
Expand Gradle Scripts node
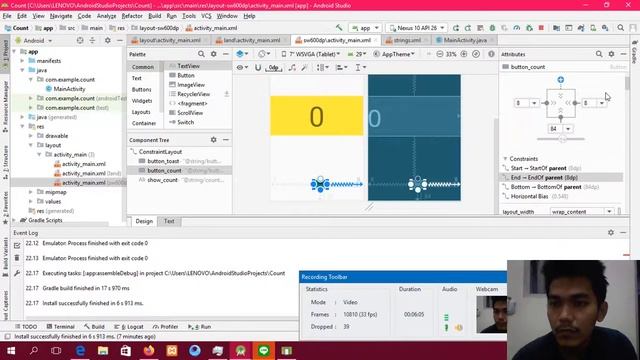click(x=14, y=220)
